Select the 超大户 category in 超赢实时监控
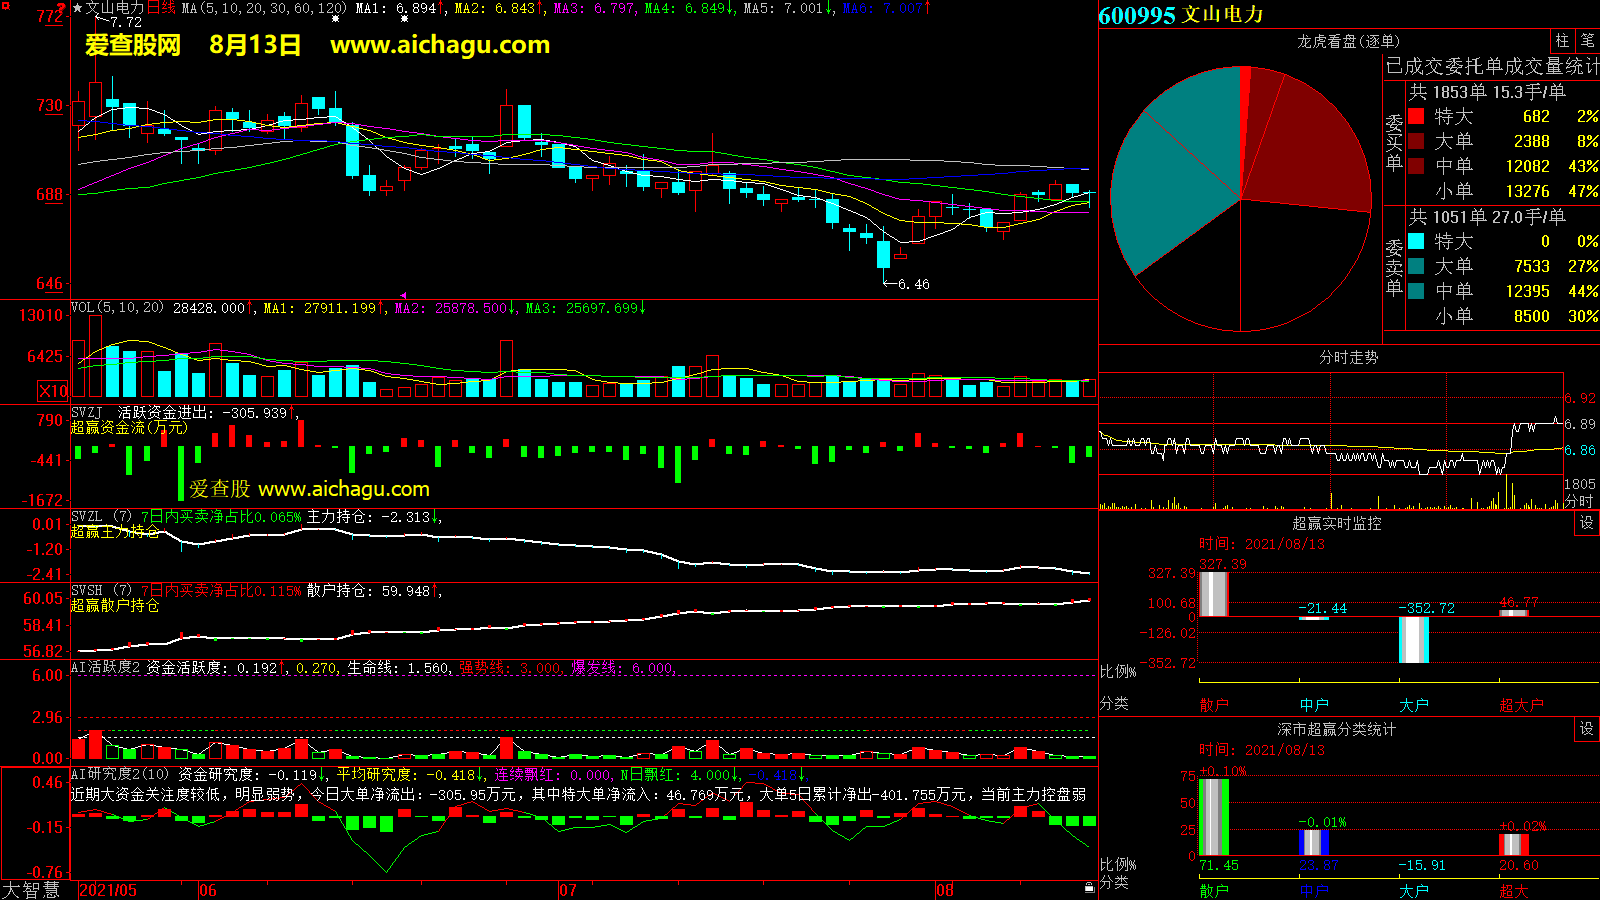Viewport: 1600px width, 900px height. point(1521,705)
